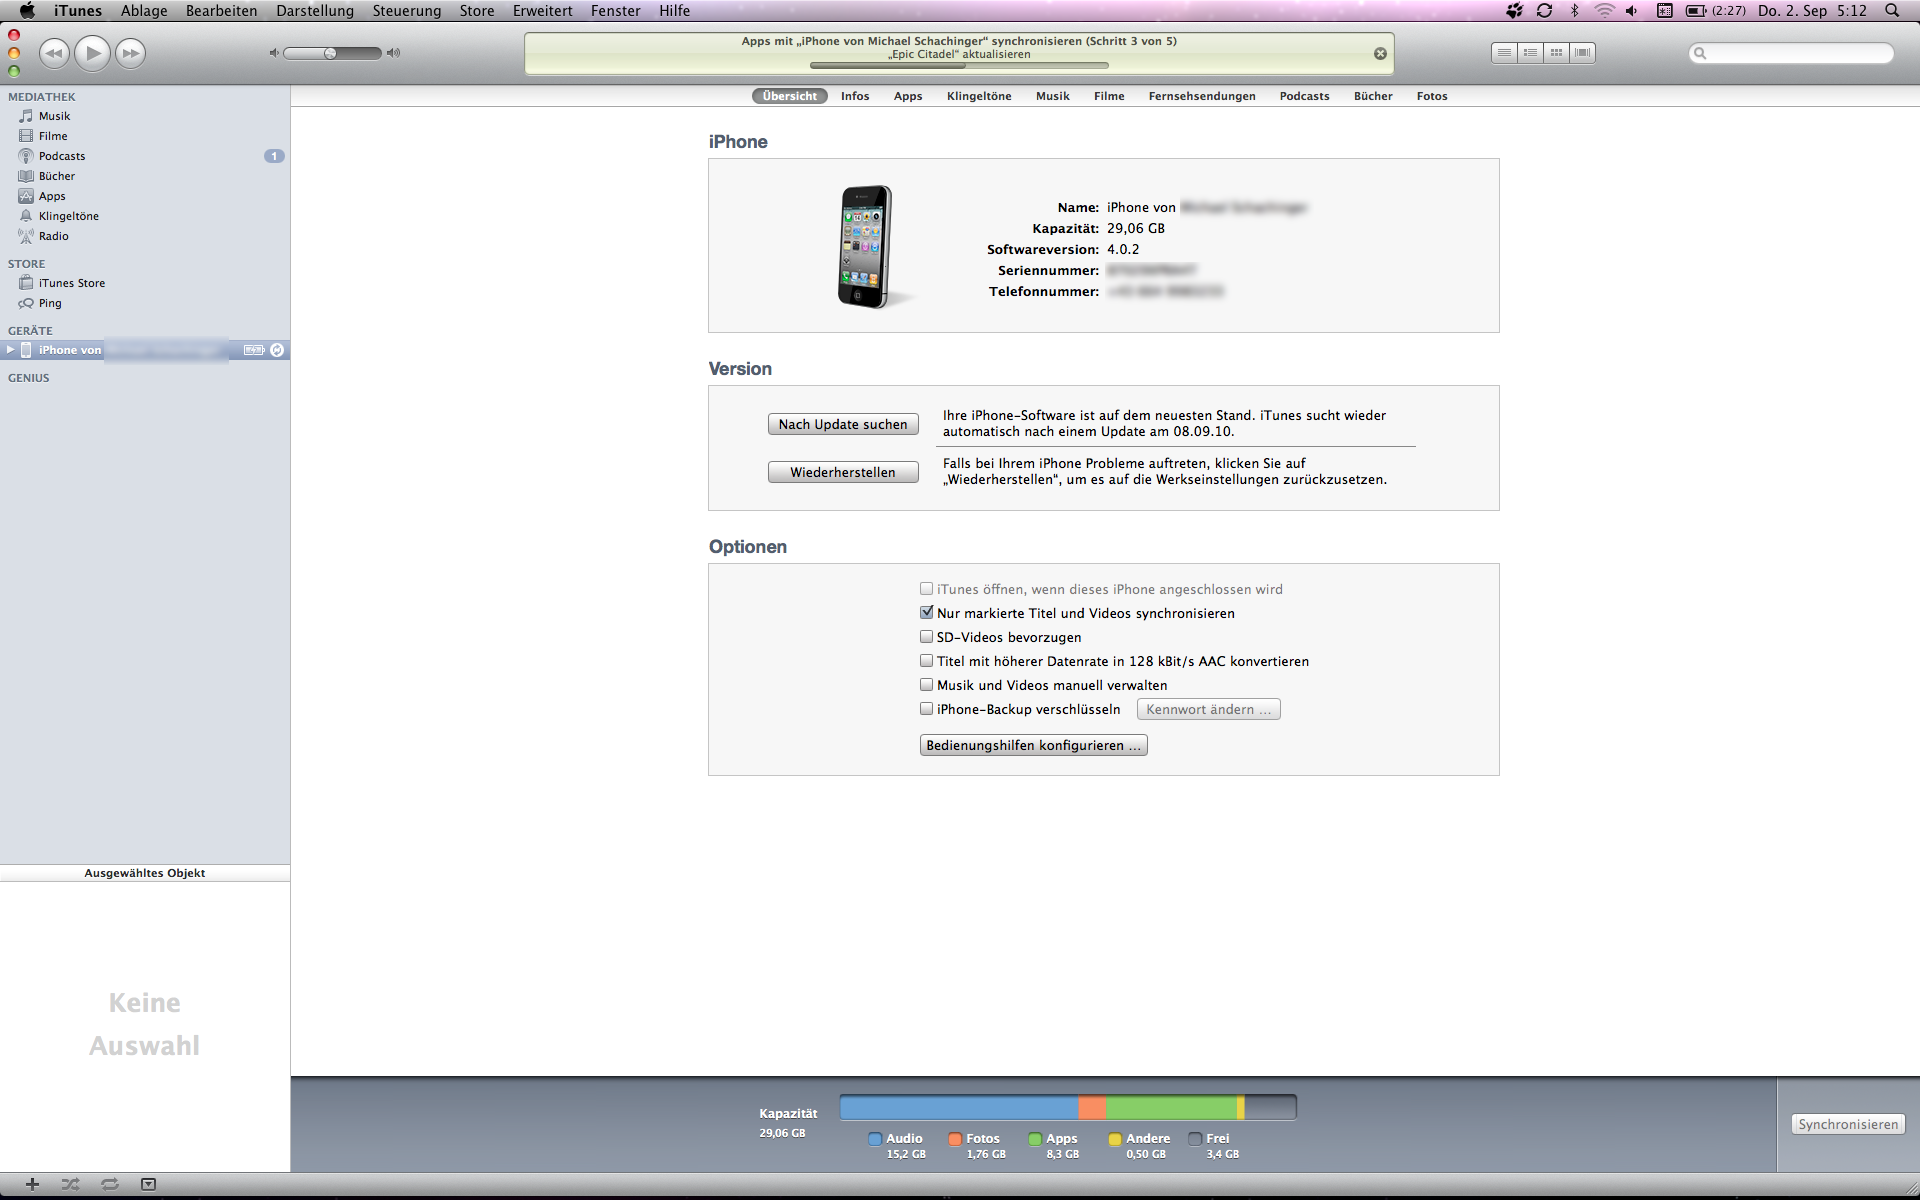This screenshot has width=1920, height=1200.
Task: Select the Infos tab
Action: 855,96
